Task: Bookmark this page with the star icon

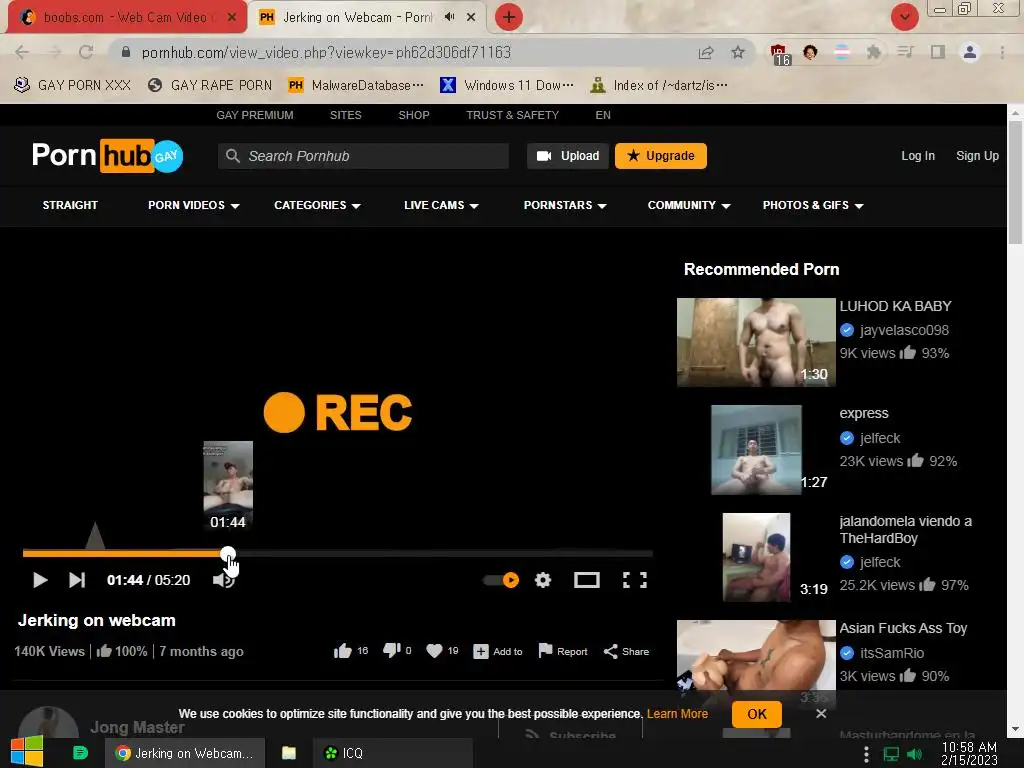Action: click(x=738, y=52)
